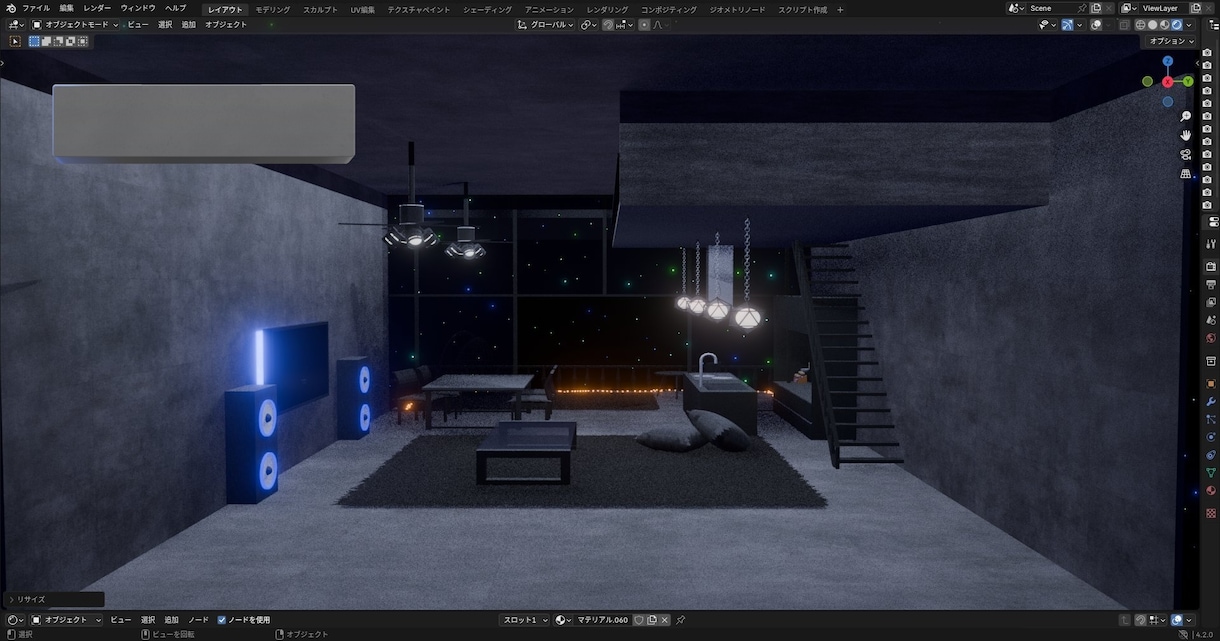Add a workspace with the plus button
The image size is (1220, 641).
click(x=840, y=9)
